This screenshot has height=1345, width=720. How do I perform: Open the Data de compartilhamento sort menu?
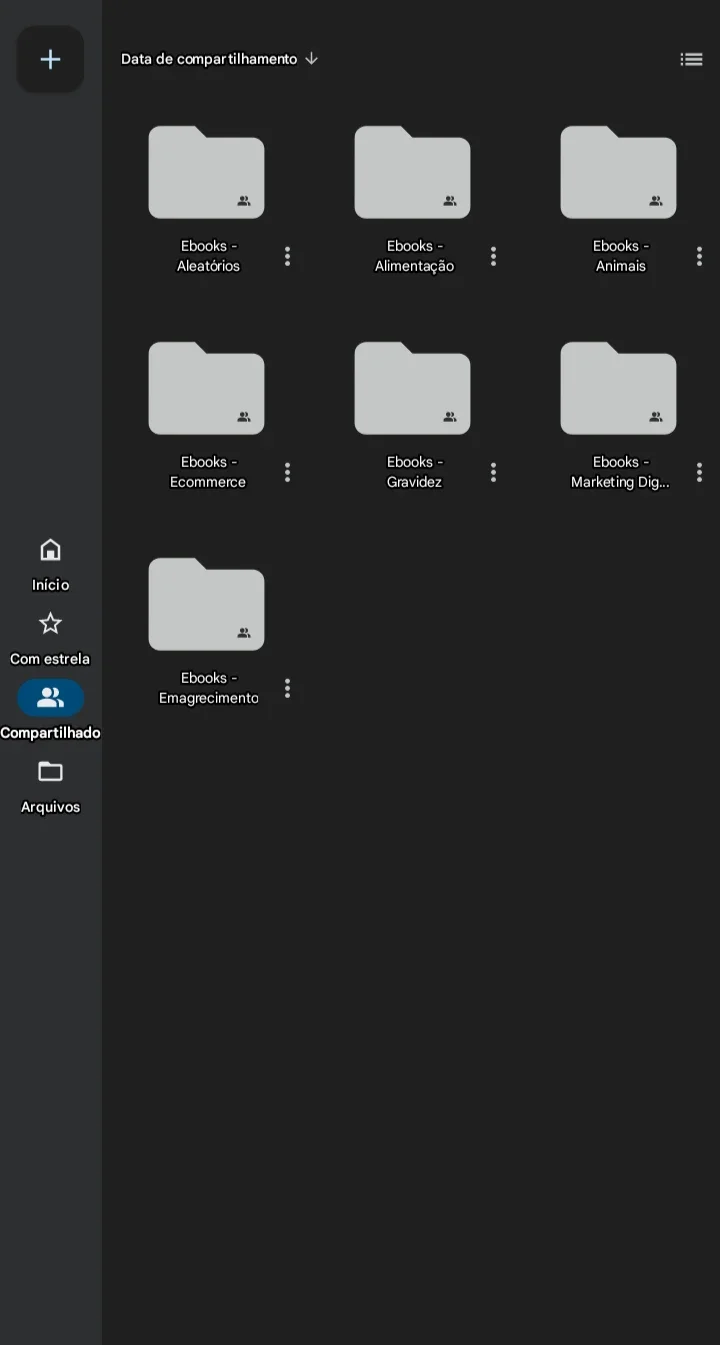209,59
